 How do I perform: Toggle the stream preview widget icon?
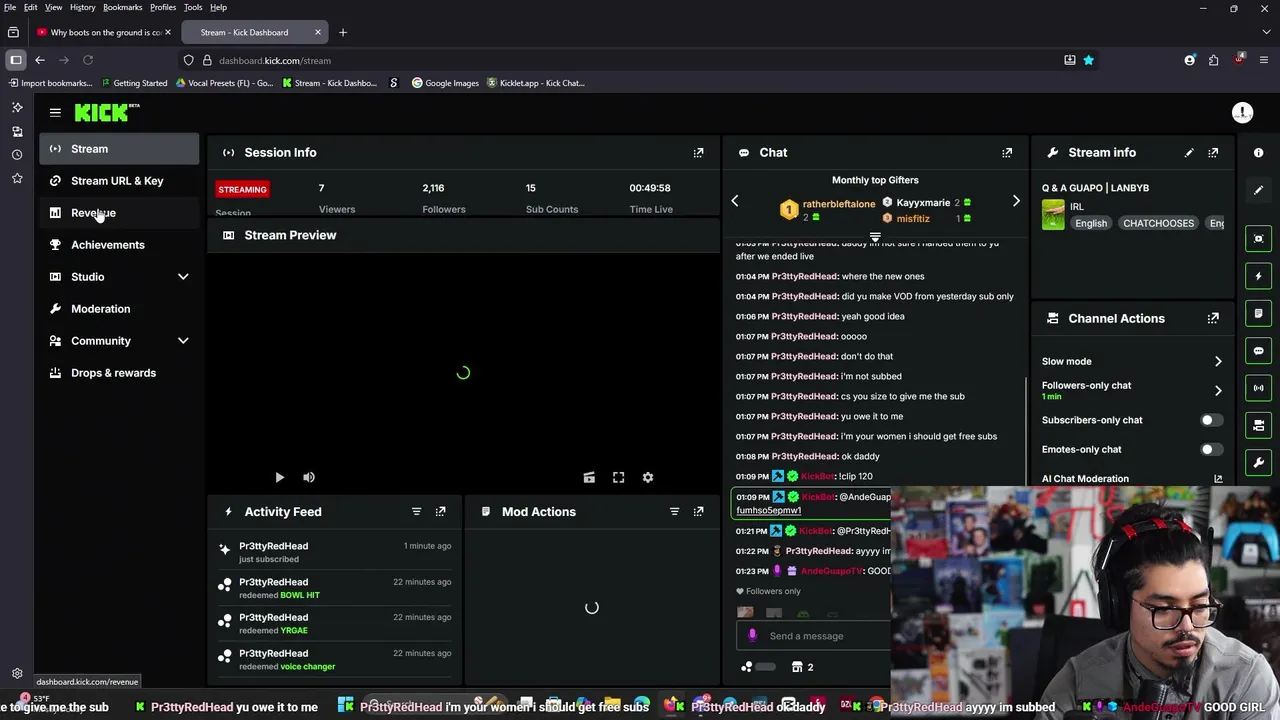point(1259,238)
